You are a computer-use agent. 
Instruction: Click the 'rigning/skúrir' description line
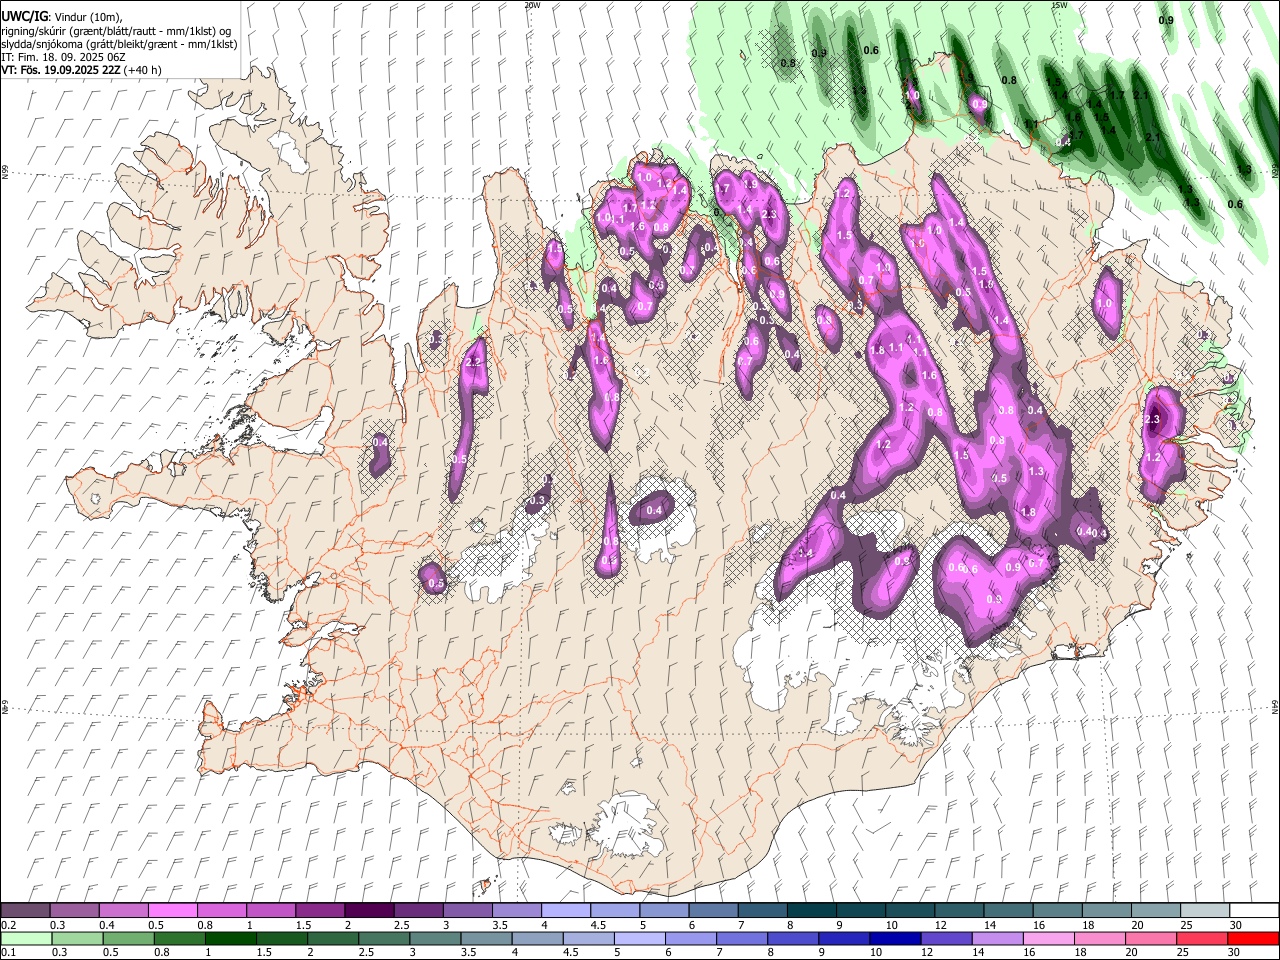116,31
